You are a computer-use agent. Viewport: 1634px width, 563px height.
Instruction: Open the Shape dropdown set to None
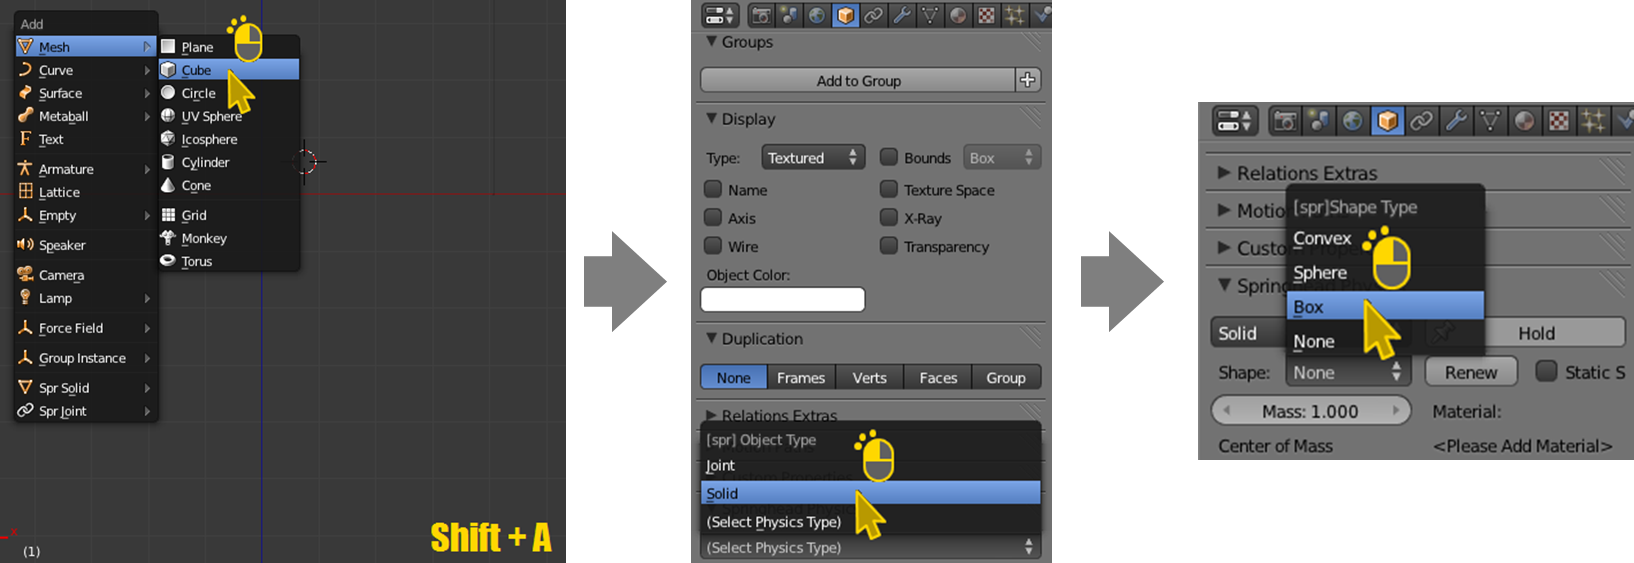[1346, 372]
